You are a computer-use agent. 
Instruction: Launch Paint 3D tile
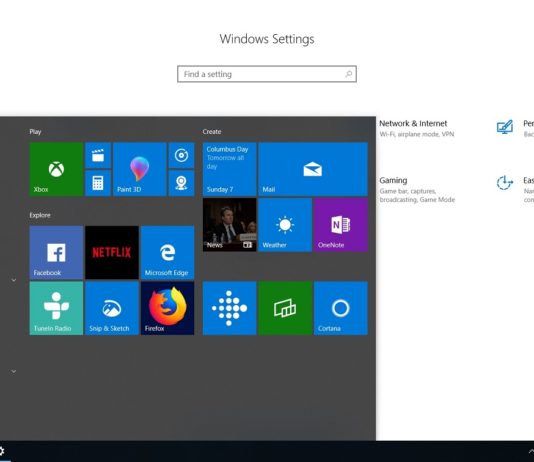[x=140, y=169]
